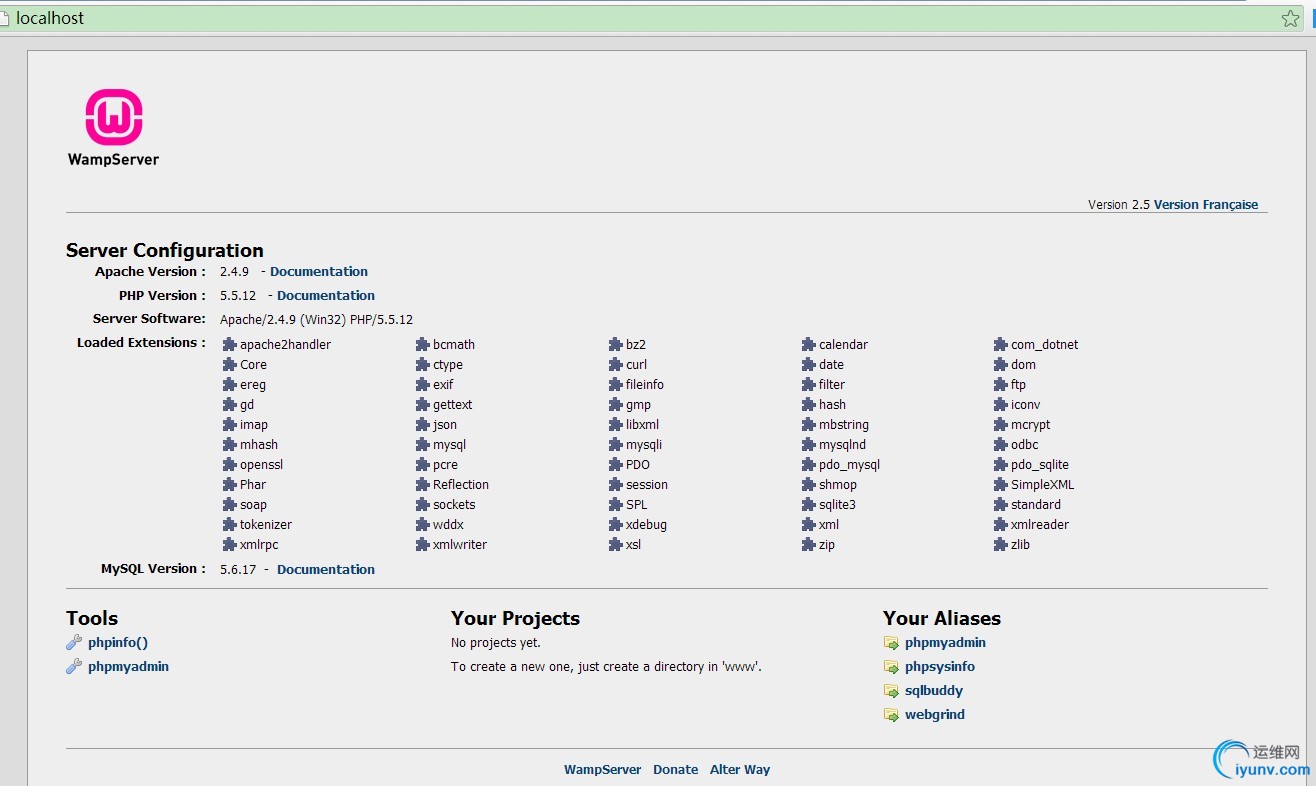Open the phpinfo() tool link

[118, 643]
